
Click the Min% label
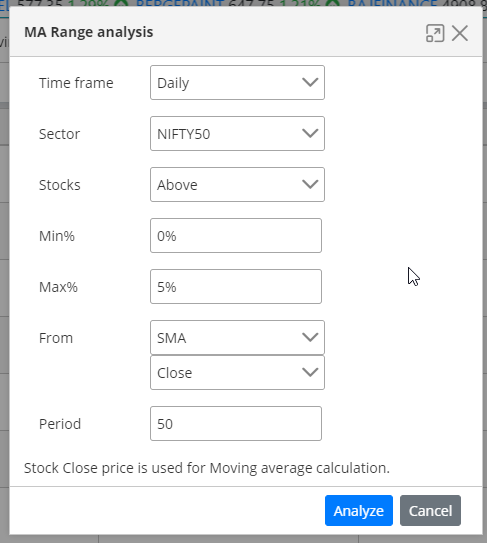click(x=57, y=236)
